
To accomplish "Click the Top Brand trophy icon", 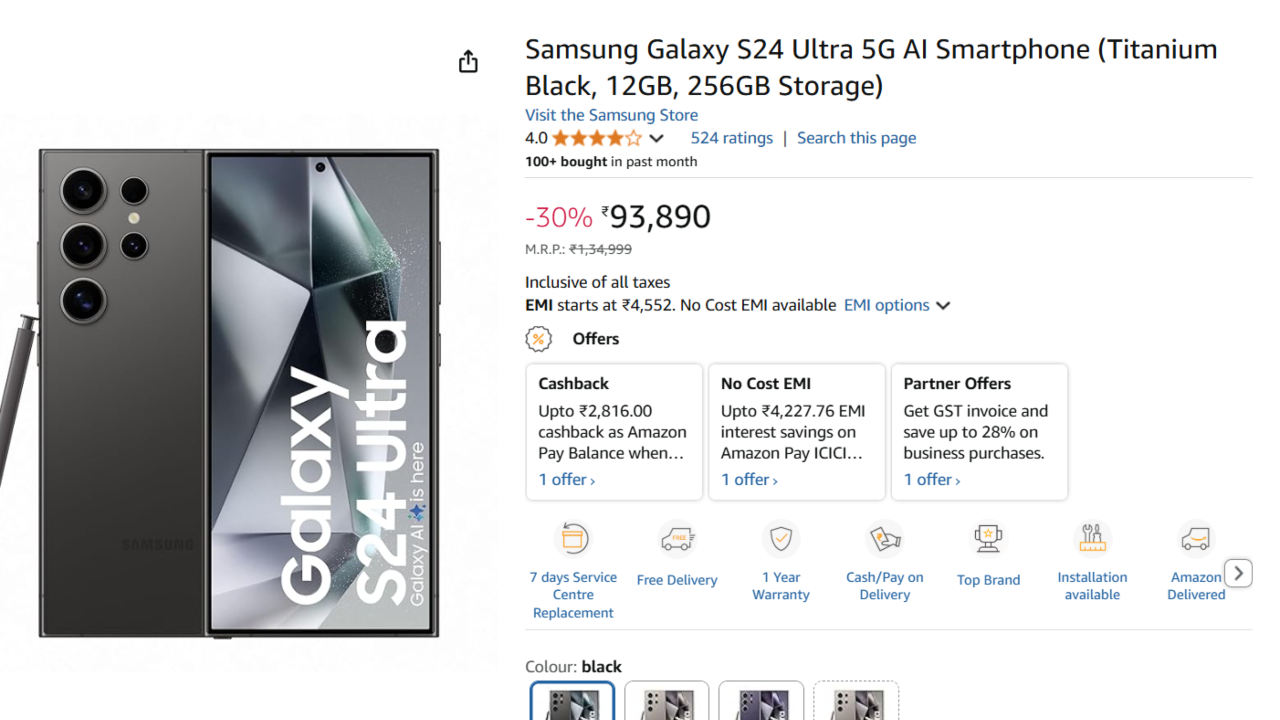I will (x=988, y=539).
